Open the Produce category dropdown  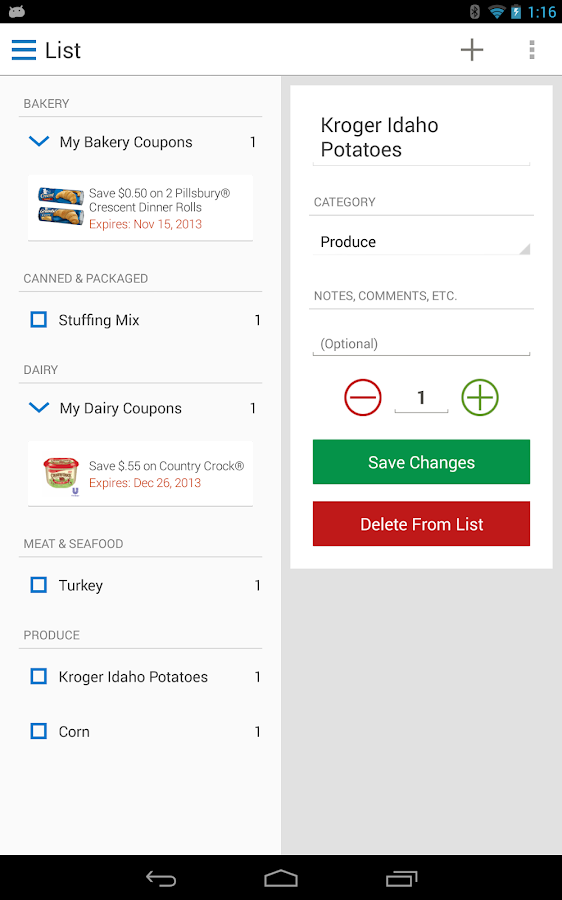click(421, 242)
